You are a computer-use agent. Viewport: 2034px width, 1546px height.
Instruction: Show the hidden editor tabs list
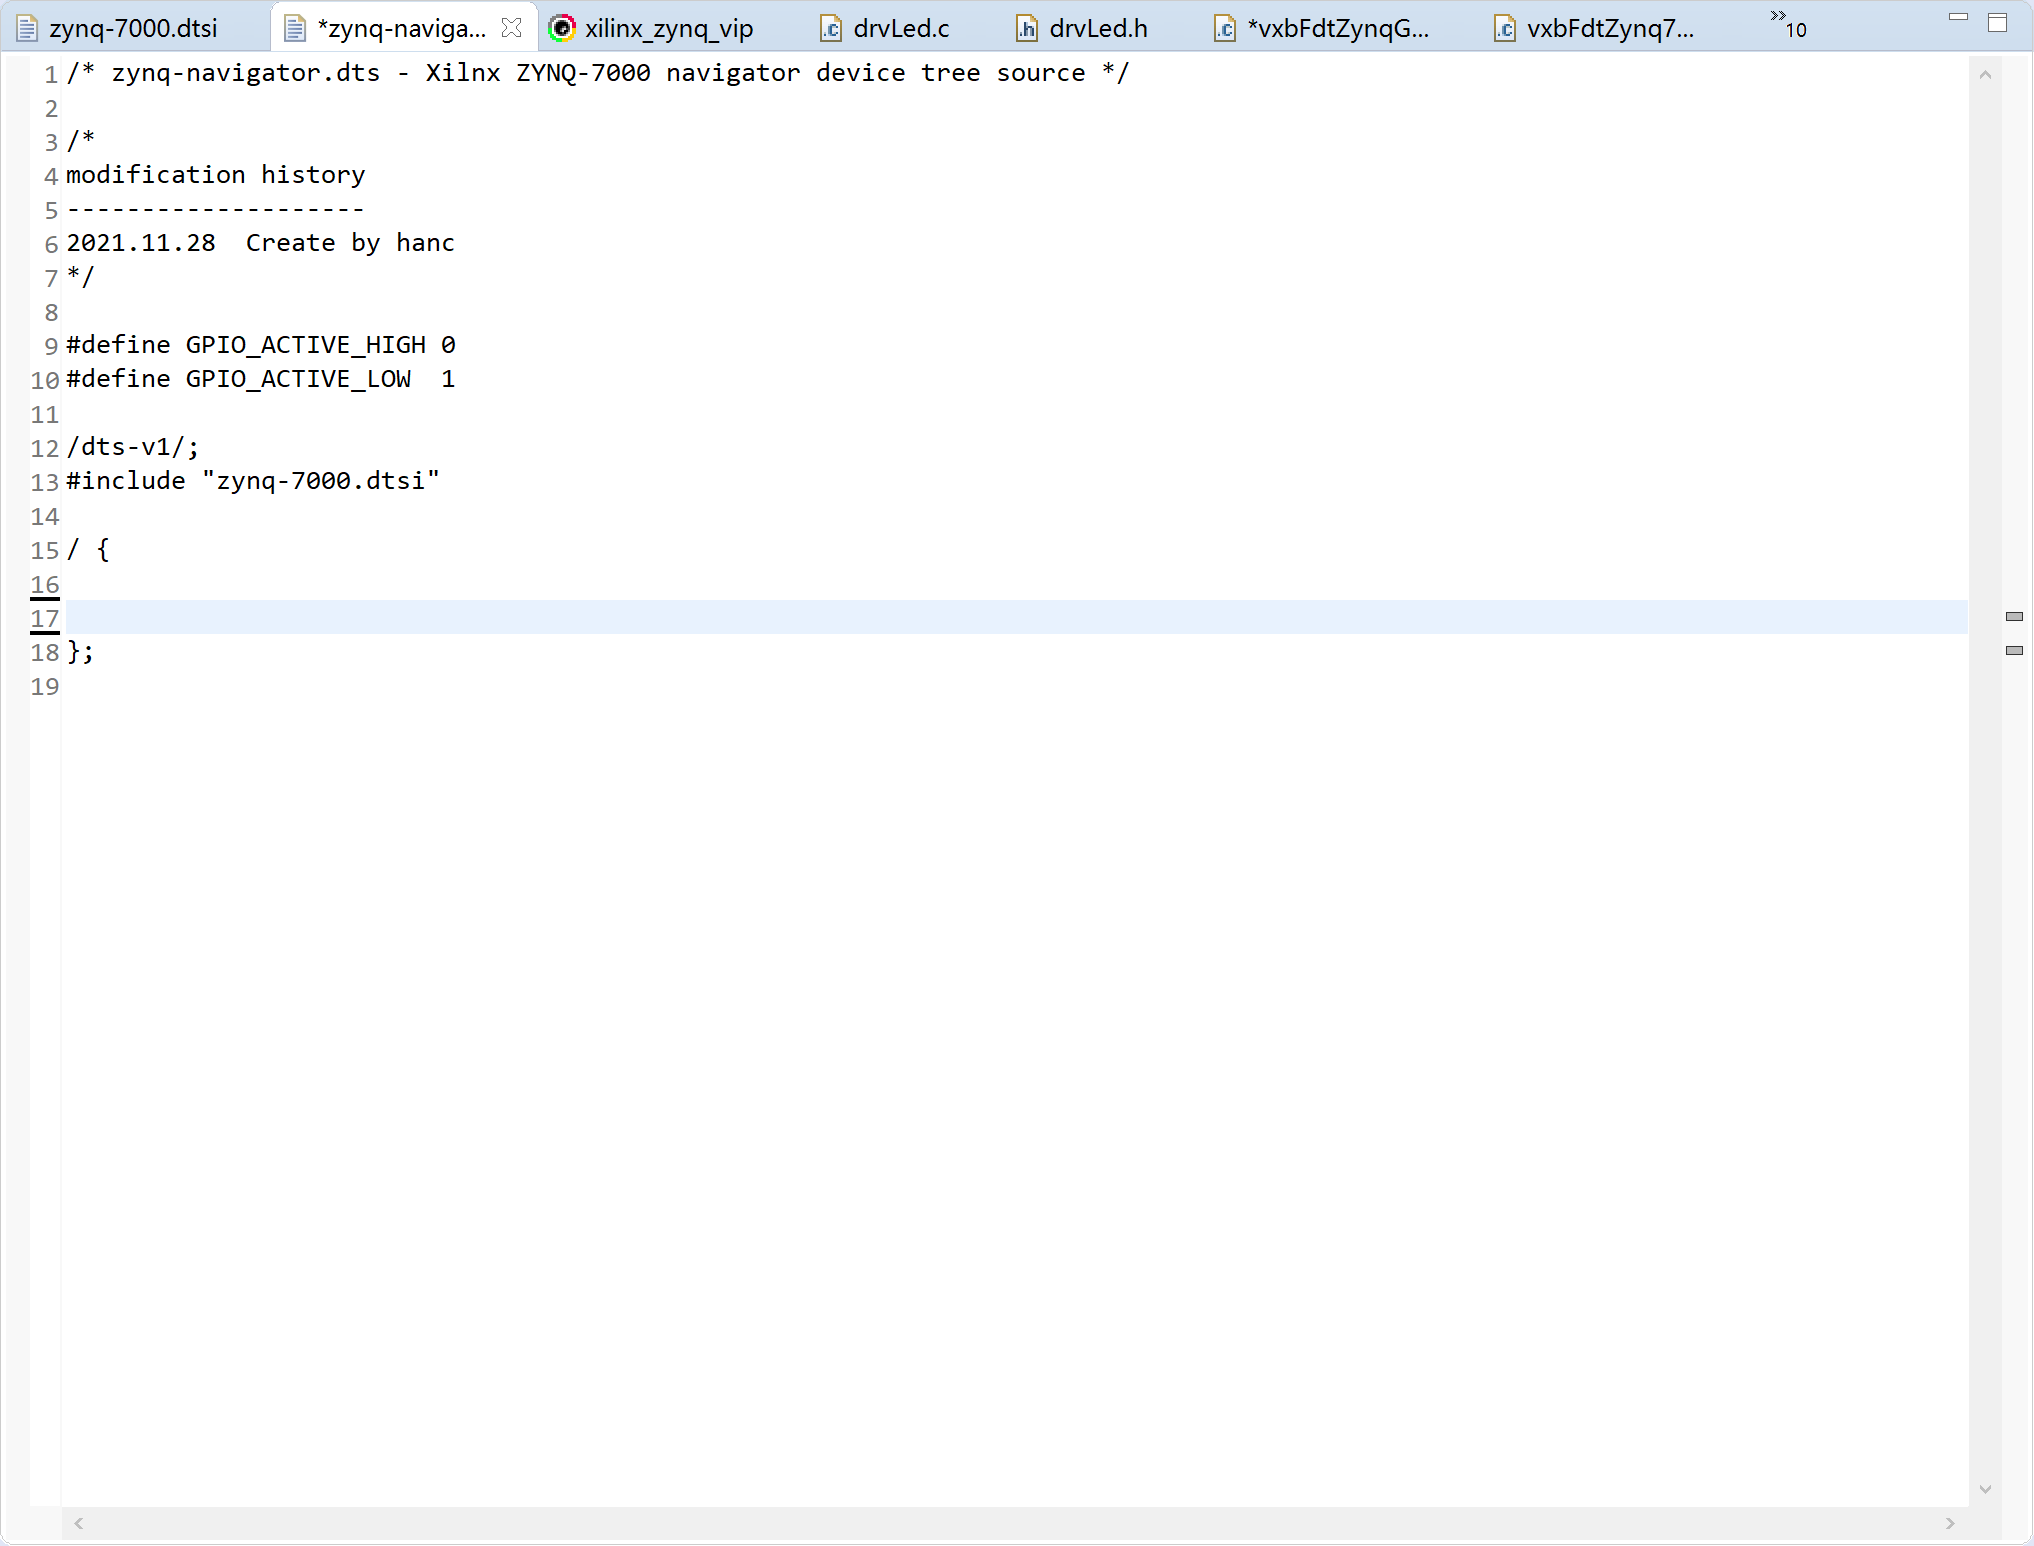tap(1787, 24)
